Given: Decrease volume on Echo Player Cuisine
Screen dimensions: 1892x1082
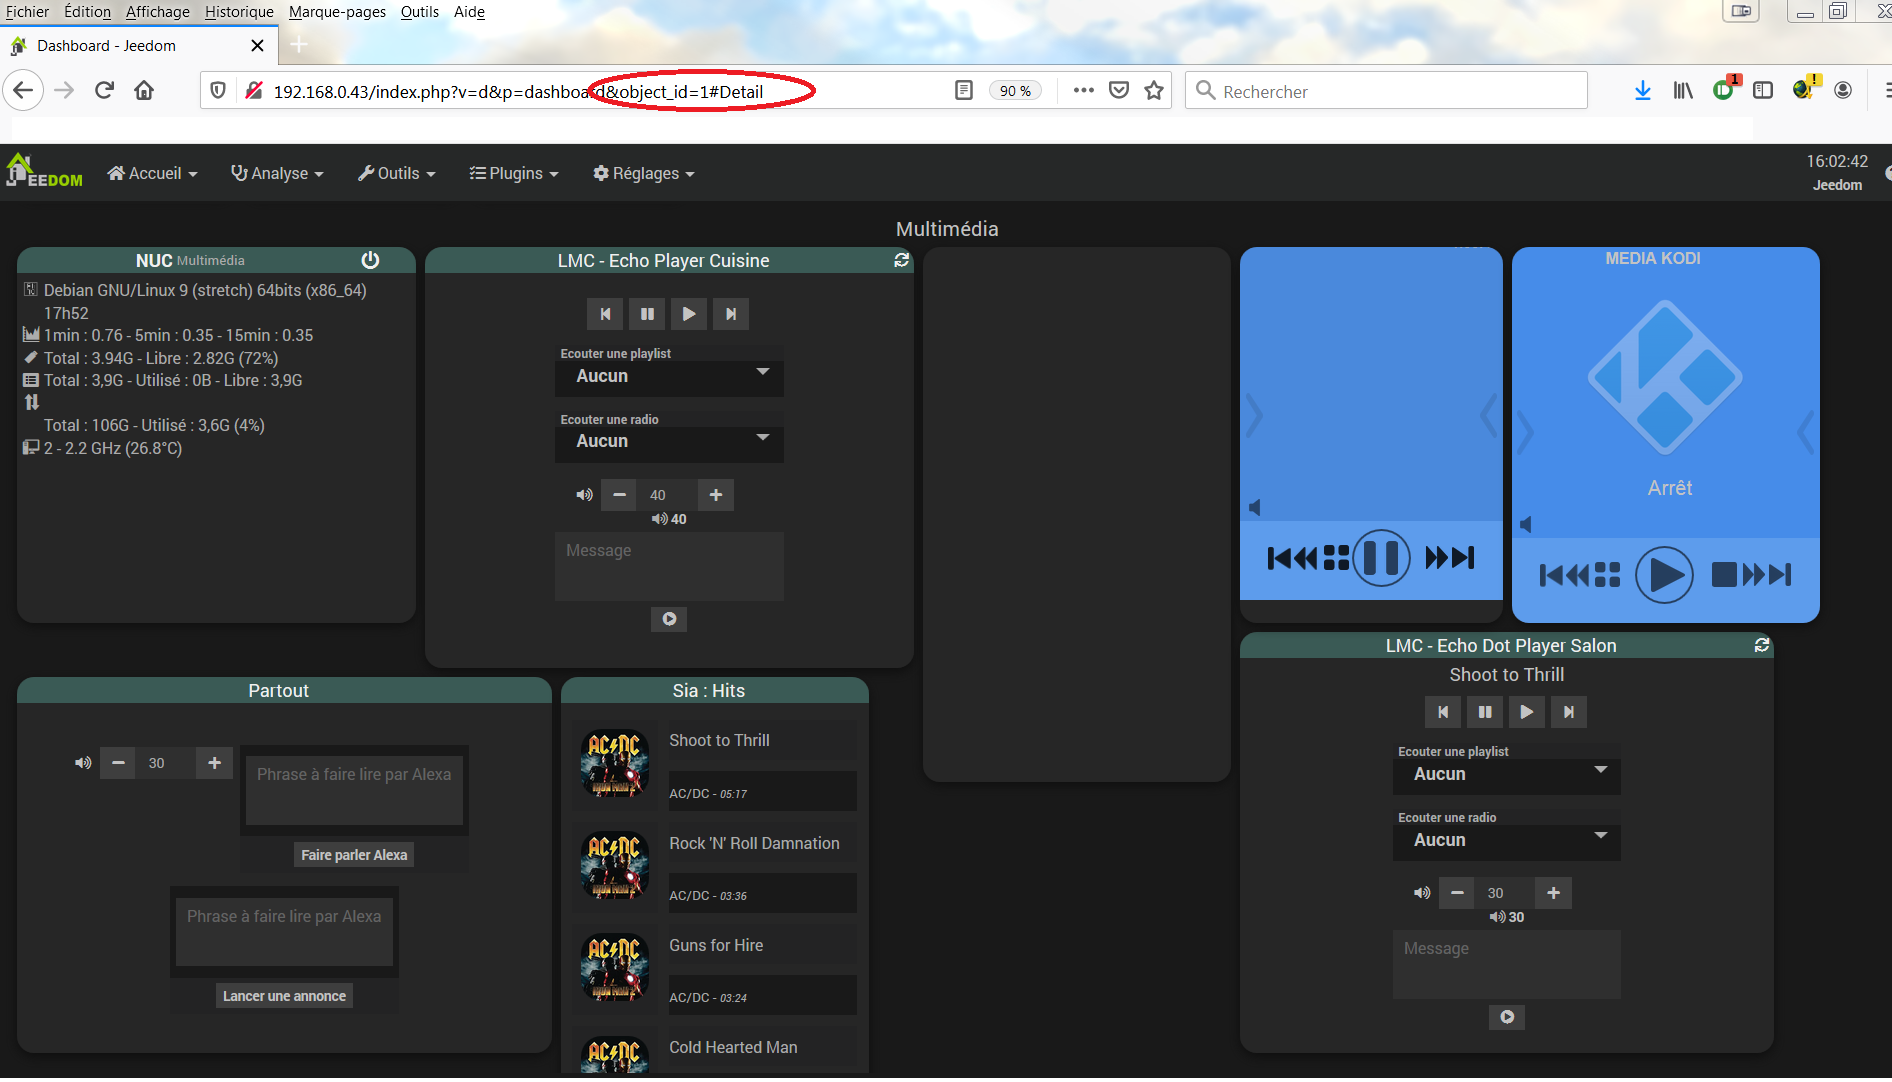Looking at the screenshot, I should click(619, 495).
